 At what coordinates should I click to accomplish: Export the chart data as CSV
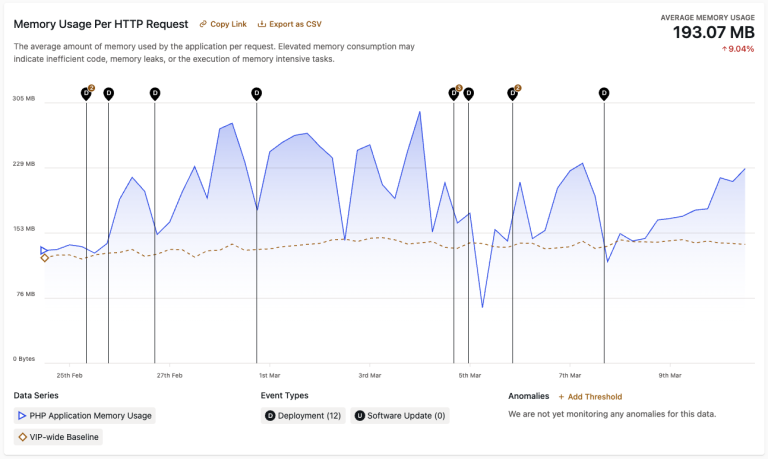[x=289, y=24]
